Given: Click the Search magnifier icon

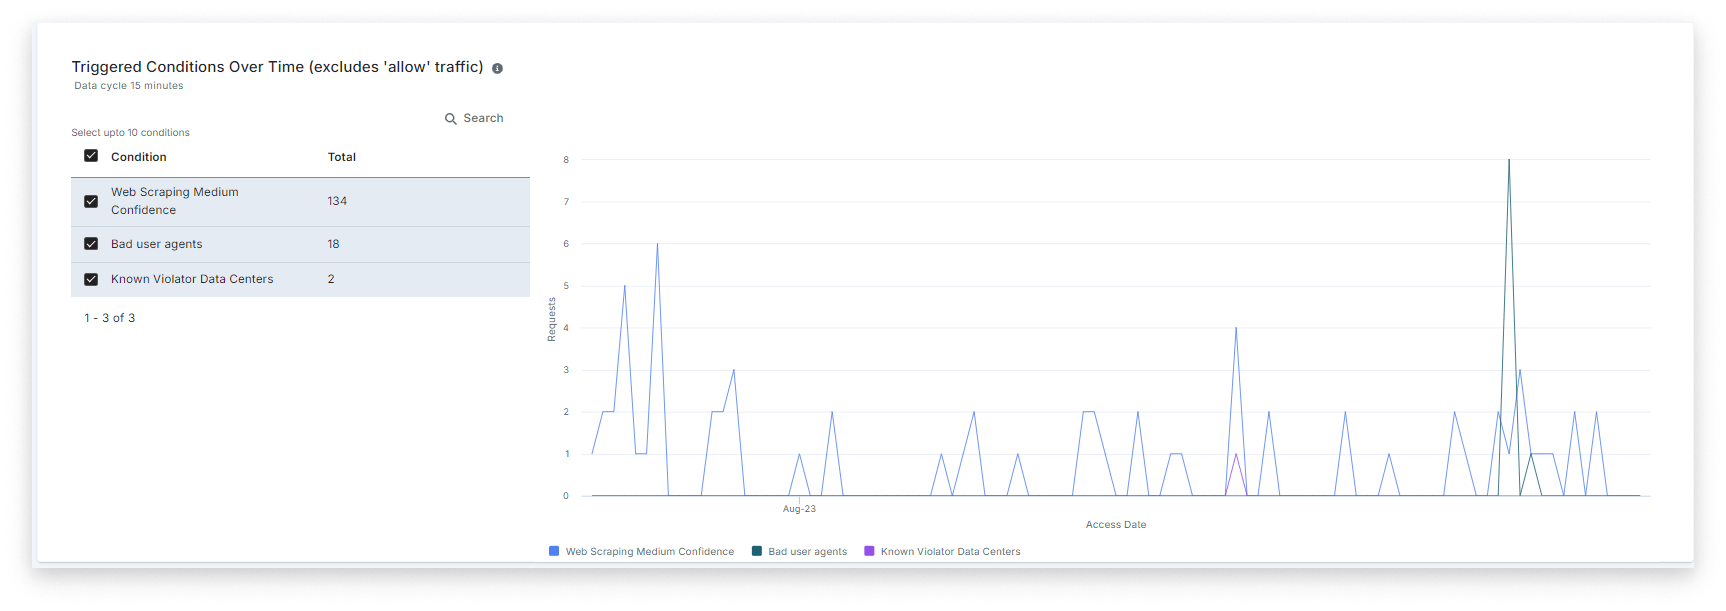Looking at the screenshot, I should tap(451, 119).
